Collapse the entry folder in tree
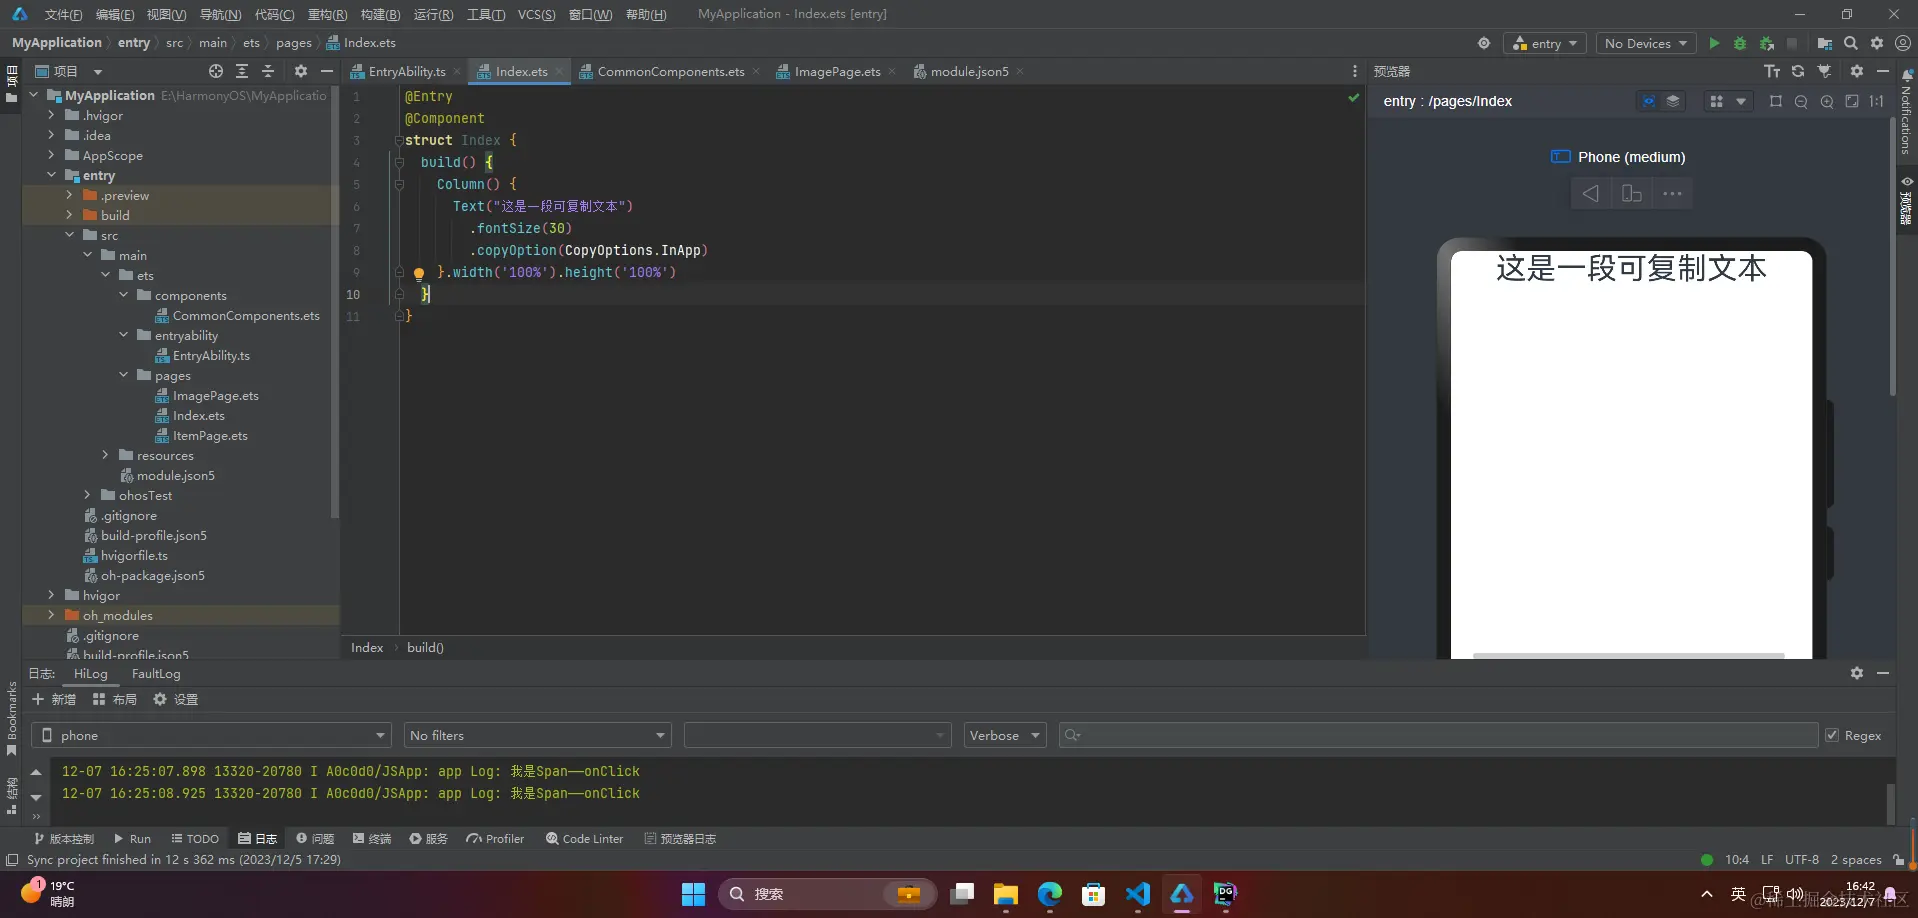Screen dimensions: 1918x918 click(51, 175)
